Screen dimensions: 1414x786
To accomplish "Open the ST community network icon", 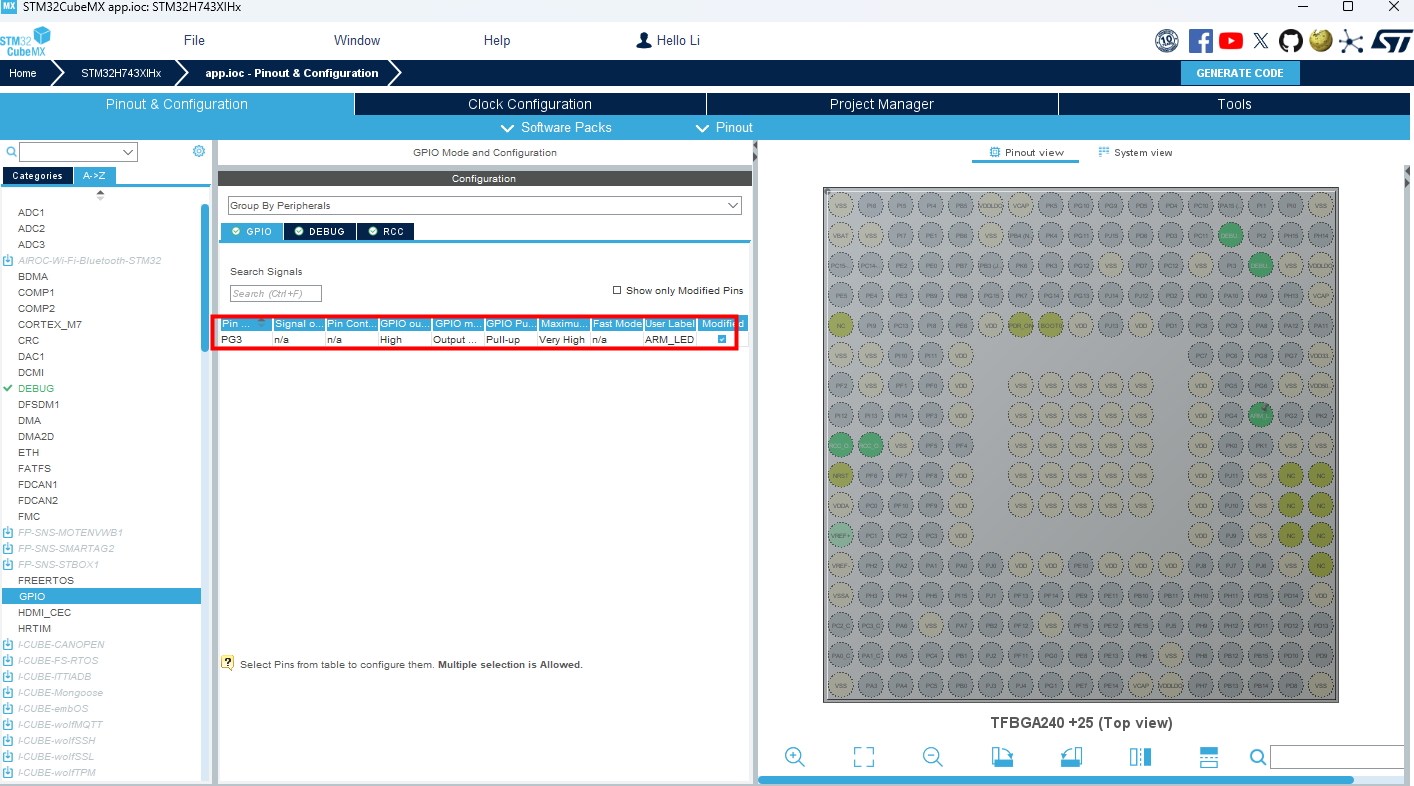I will (x=1351, y=41).
